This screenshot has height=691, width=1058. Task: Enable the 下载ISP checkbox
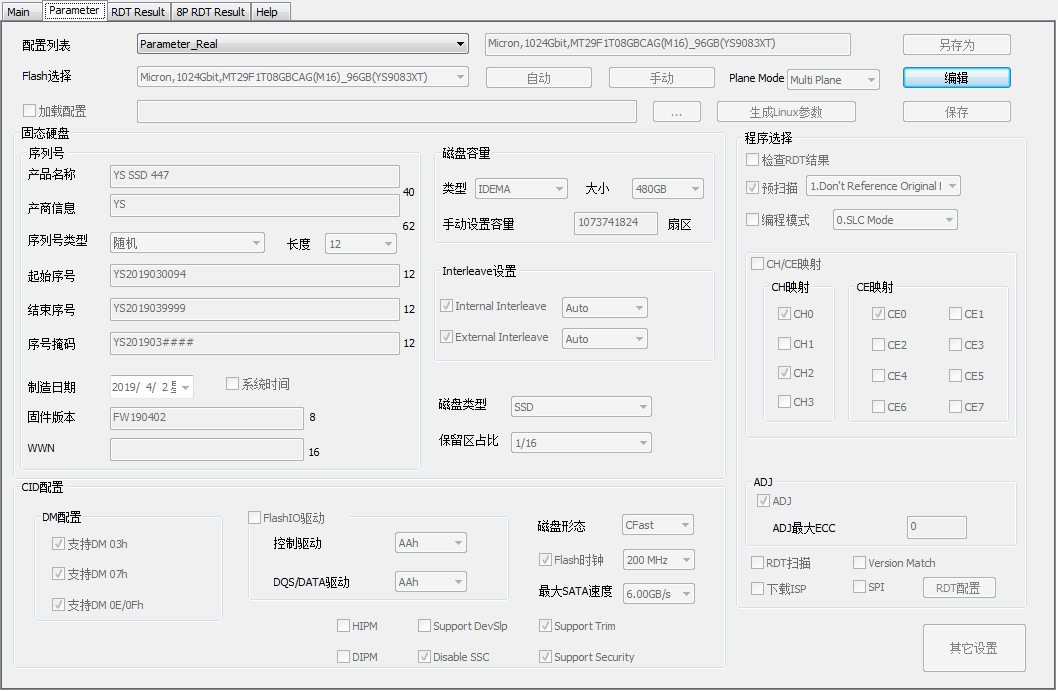coord(758,589)
